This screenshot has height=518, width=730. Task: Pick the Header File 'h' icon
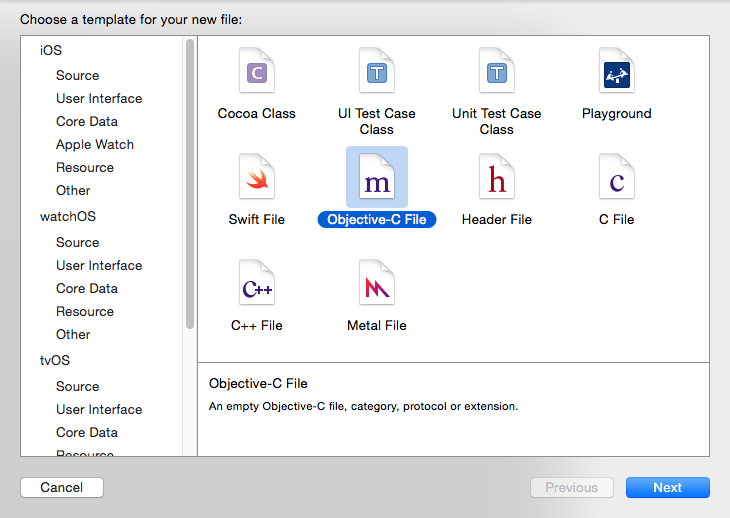497,176
